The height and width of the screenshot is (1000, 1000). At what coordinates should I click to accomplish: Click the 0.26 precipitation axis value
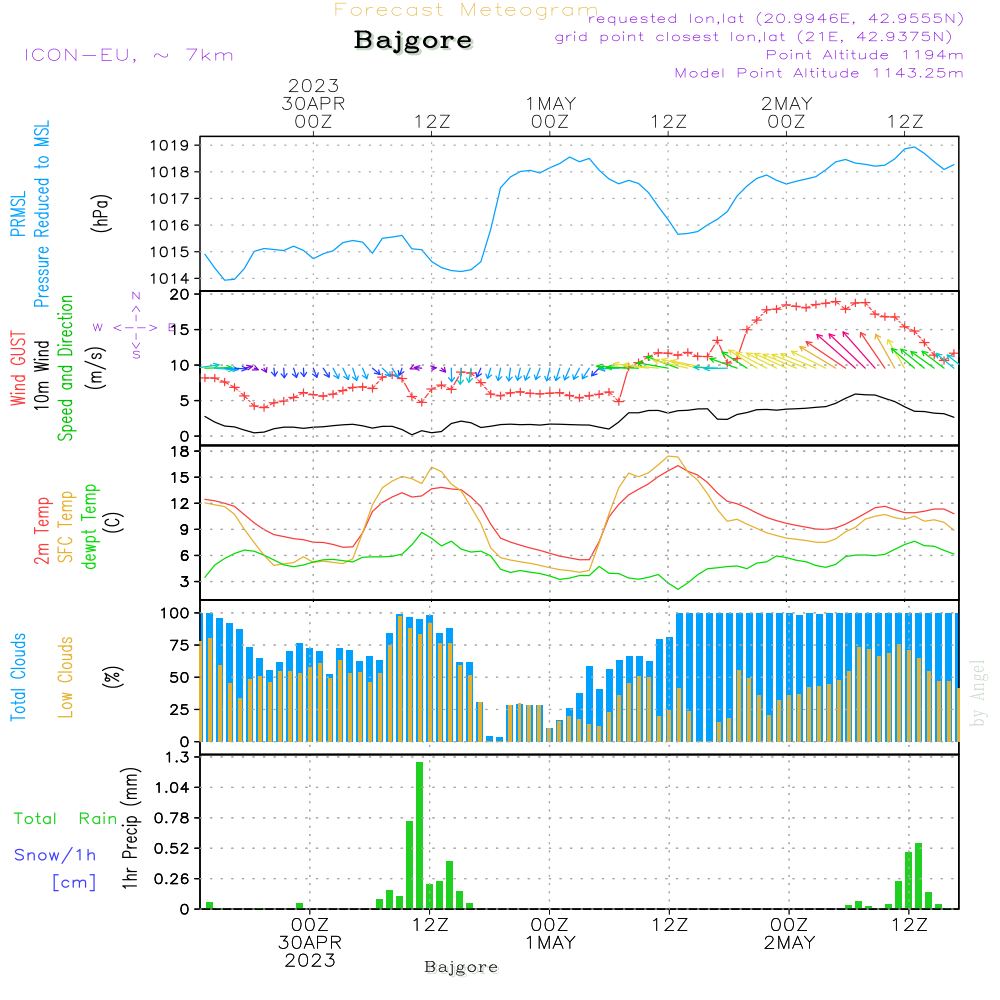coord(172,879)
